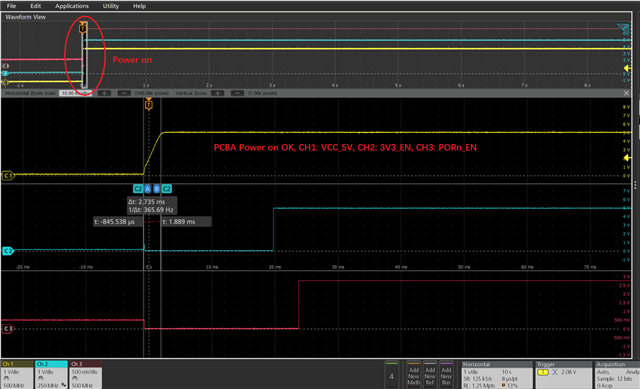Click the Vertical Zoom minus button
Screen dimensions: 640x389
237,93
